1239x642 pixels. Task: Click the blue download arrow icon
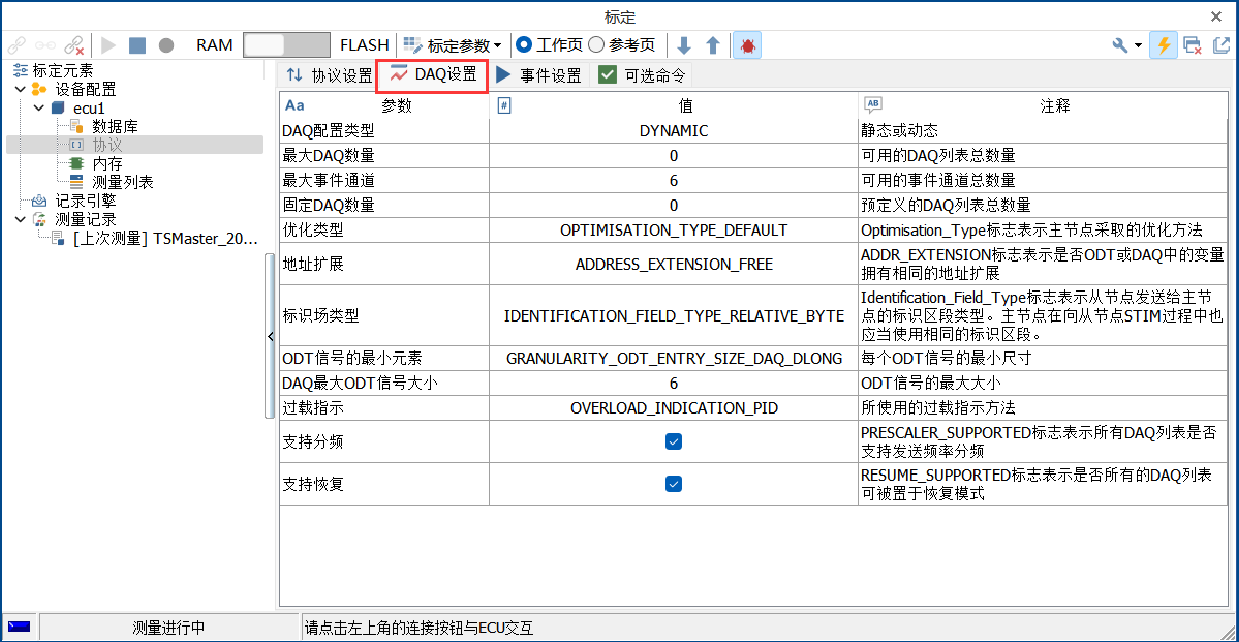pyautogui.click(x=684, y=45)
